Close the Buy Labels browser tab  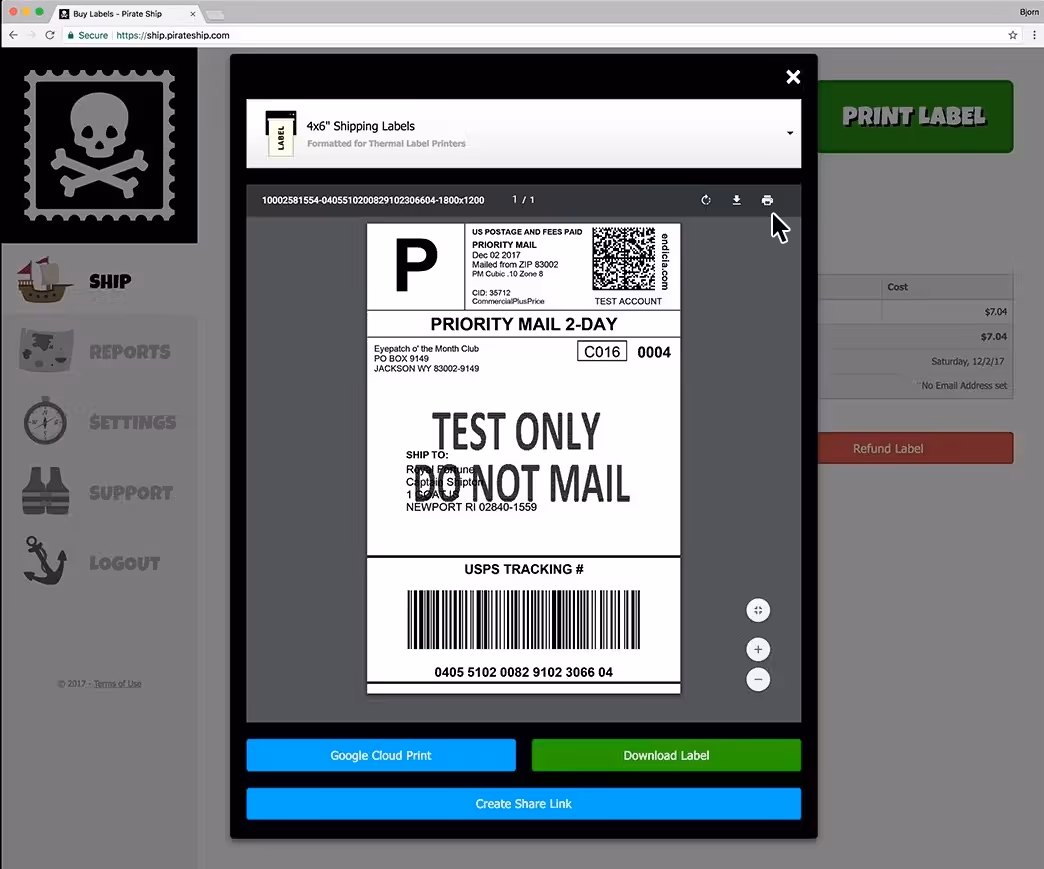tap(192, 13)
